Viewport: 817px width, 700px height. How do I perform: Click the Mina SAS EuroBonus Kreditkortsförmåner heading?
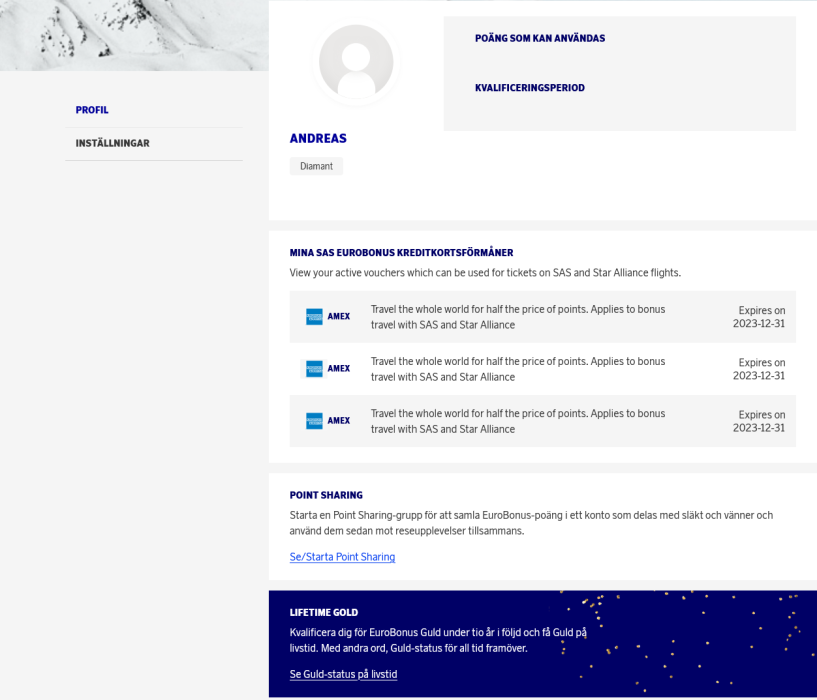click(x=401, y=253)
